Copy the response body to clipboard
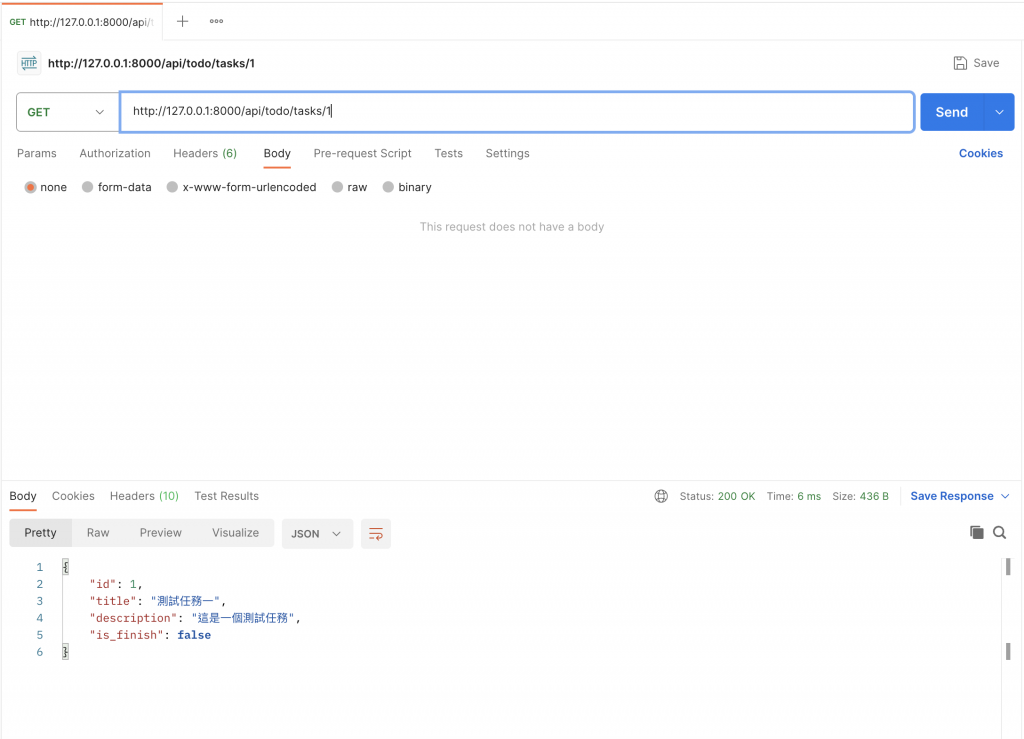 click(x=976, y=533)
